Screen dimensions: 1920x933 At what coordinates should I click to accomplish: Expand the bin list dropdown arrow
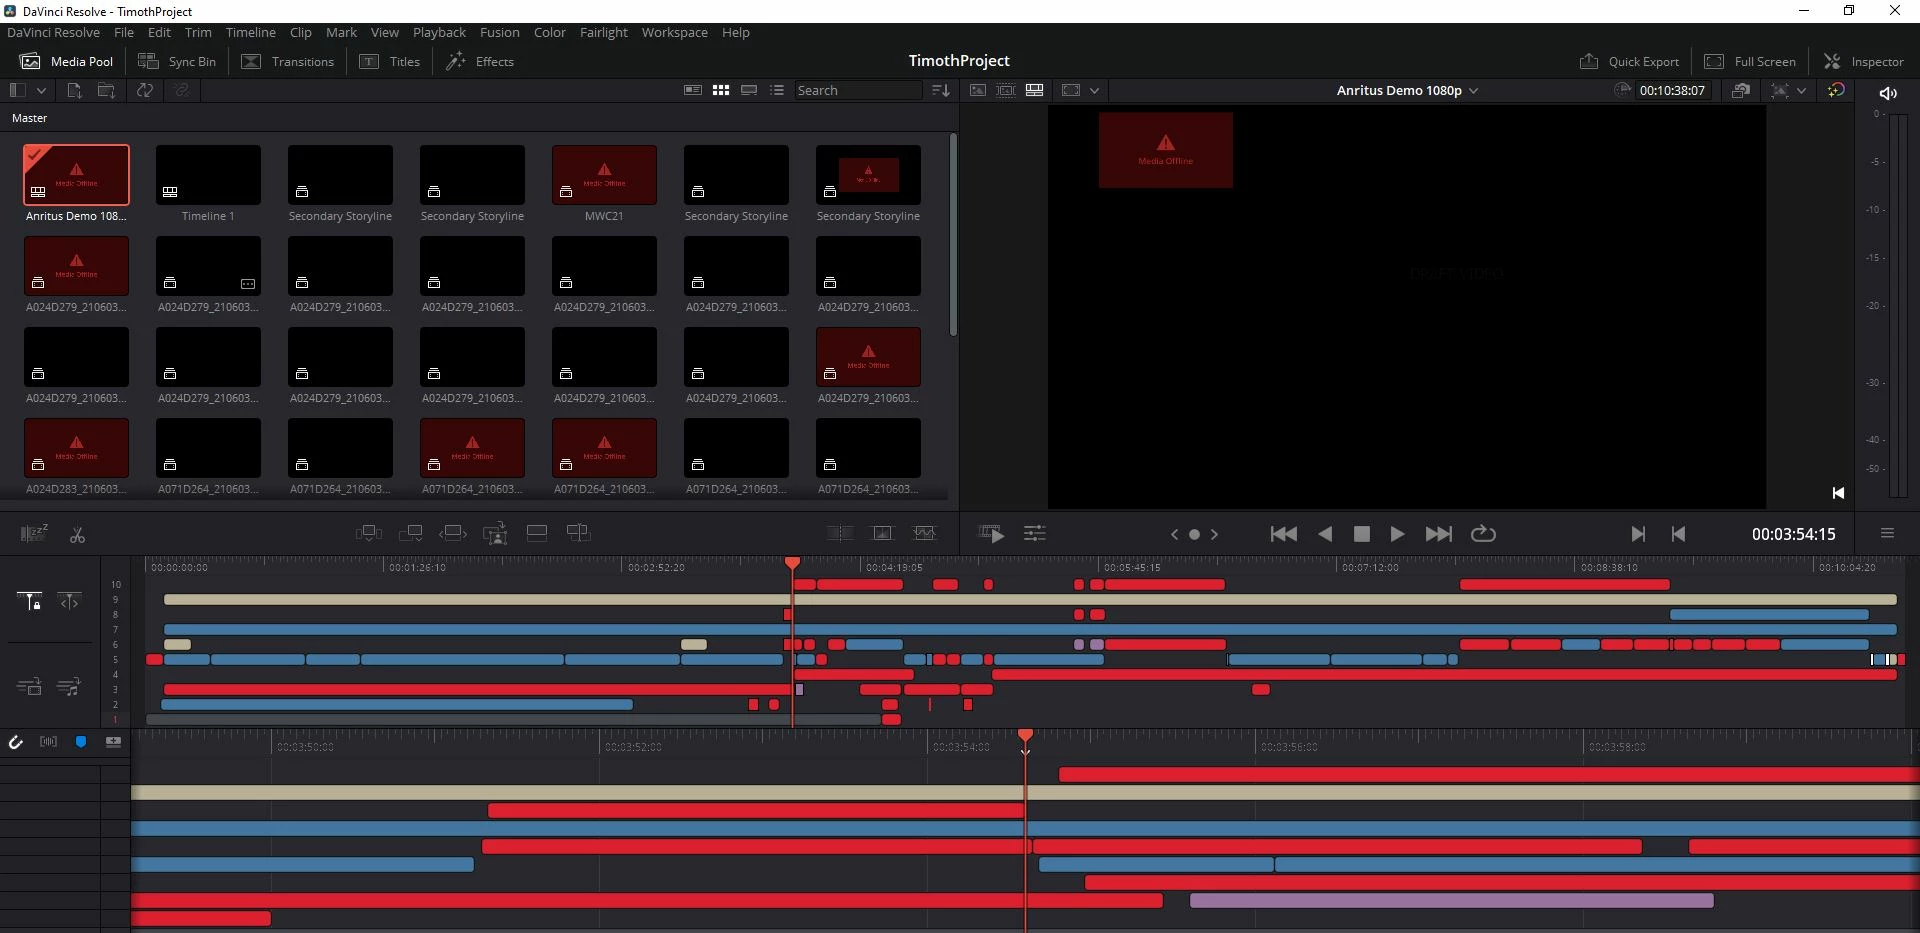(42, 90)
